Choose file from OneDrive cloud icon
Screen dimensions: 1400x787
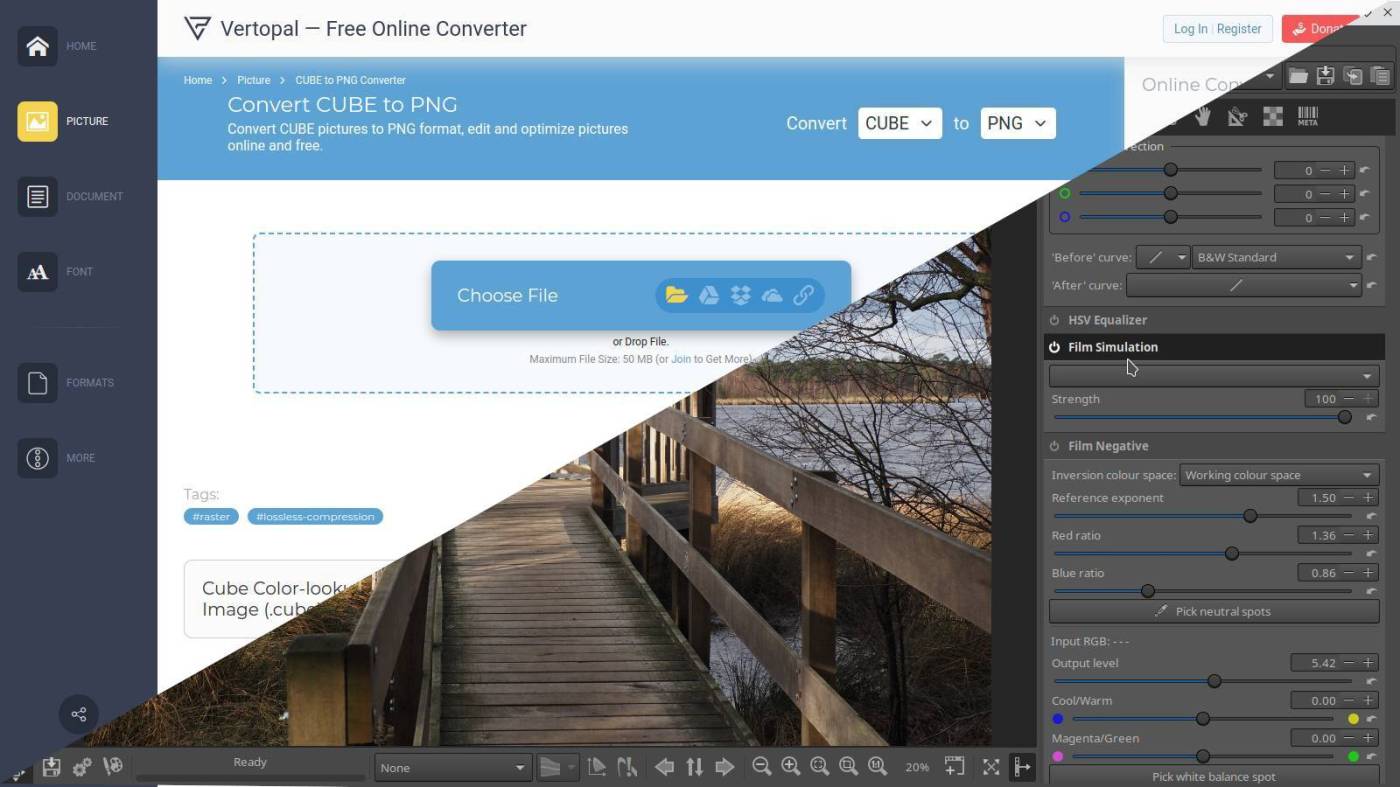[x=772, y=295]
